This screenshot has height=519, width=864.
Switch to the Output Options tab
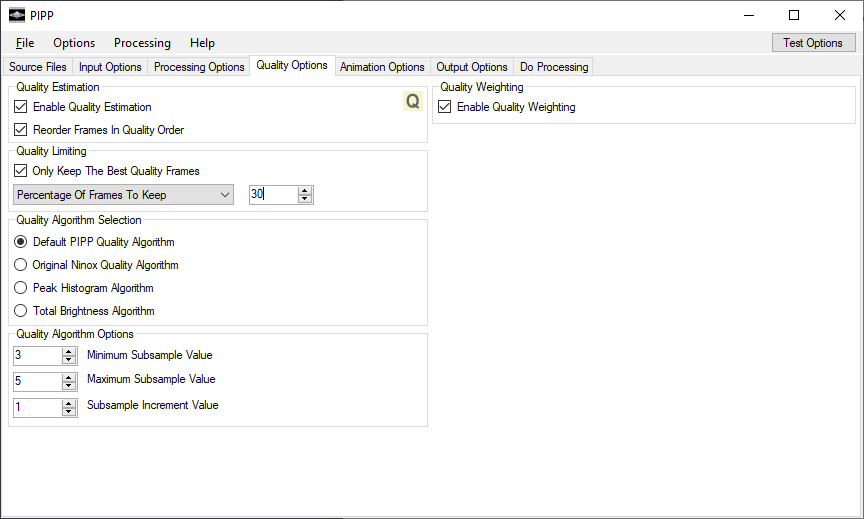472,67
